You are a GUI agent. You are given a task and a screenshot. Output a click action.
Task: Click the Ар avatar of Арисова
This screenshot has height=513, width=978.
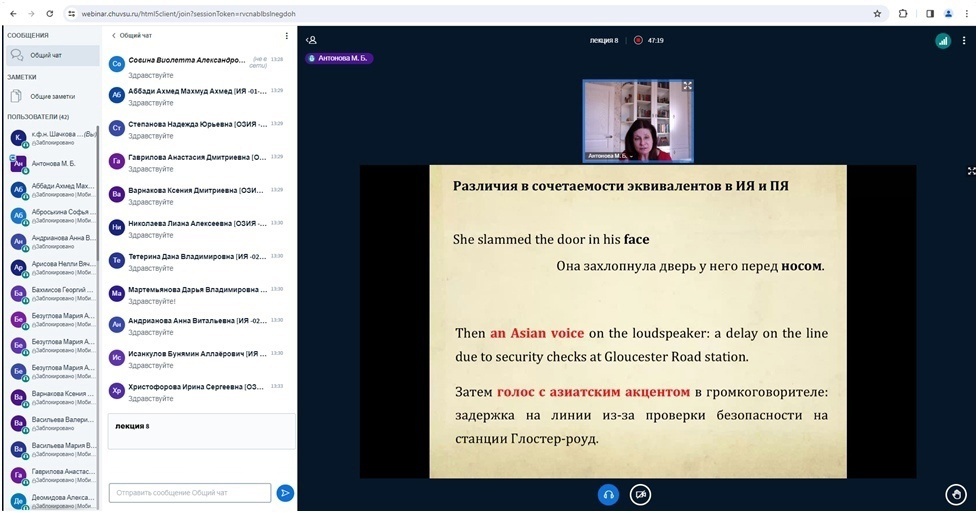pyautogui.click(x=18, y=267)
